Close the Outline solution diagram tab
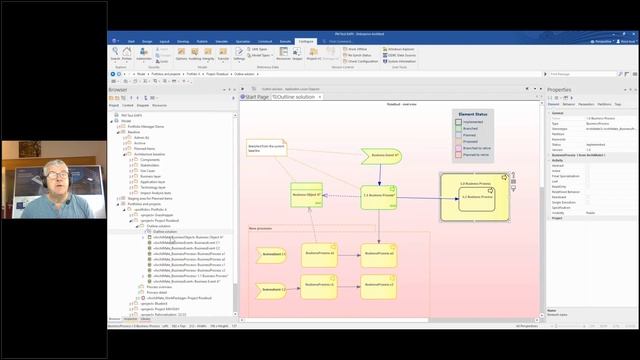Viewport: 640px width, 360px height. tap(320, 97)
